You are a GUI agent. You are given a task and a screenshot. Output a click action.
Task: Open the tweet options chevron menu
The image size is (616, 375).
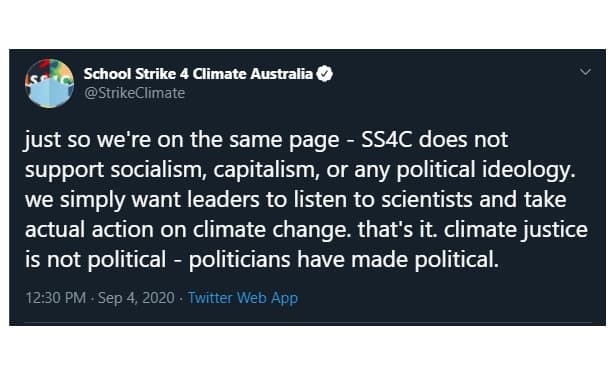[585, 72]
